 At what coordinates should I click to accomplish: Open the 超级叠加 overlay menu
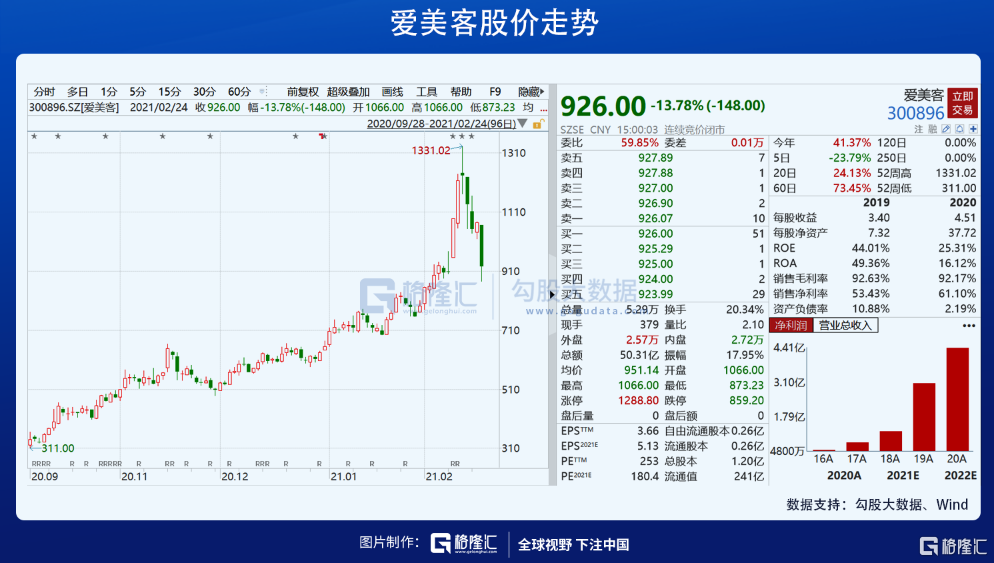coord(348,92)
